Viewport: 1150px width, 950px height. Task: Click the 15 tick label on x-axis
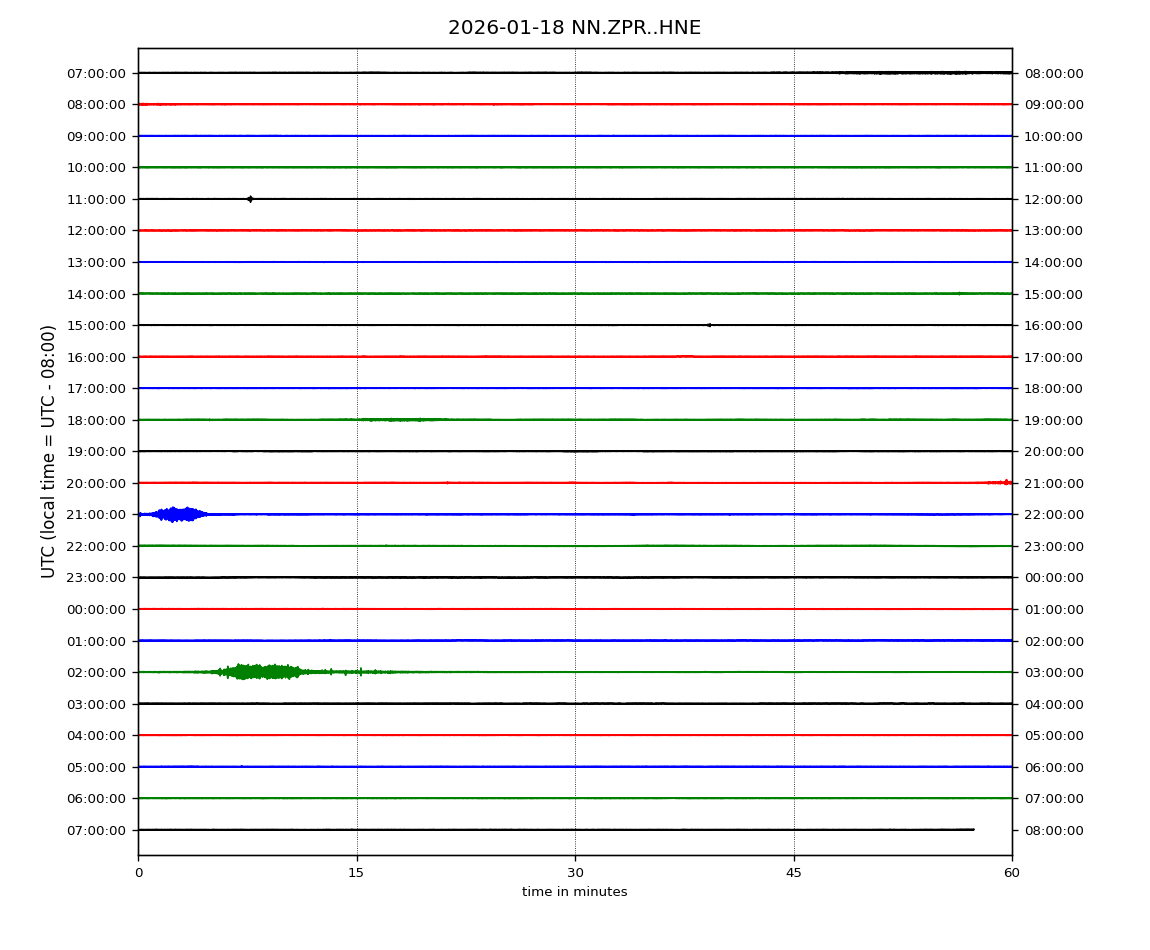(356, 873)
